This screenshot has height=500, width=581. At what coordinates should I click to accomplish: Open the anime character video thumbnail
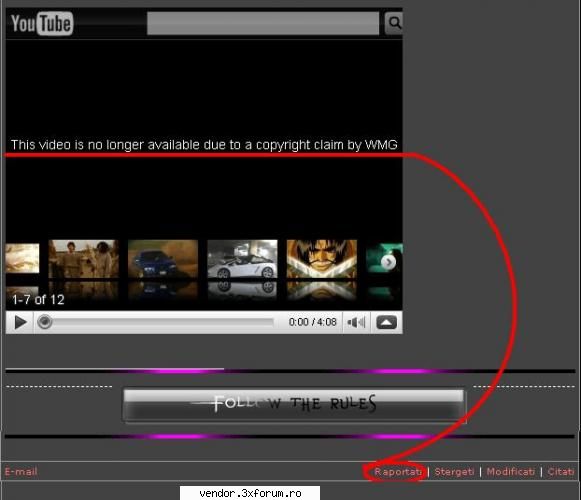click(x=322, y=259)
